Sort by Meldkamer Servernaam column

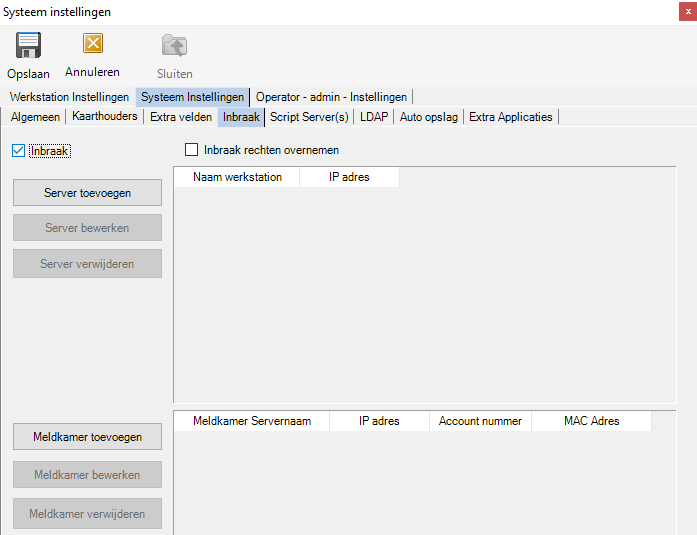click(252, 421)
